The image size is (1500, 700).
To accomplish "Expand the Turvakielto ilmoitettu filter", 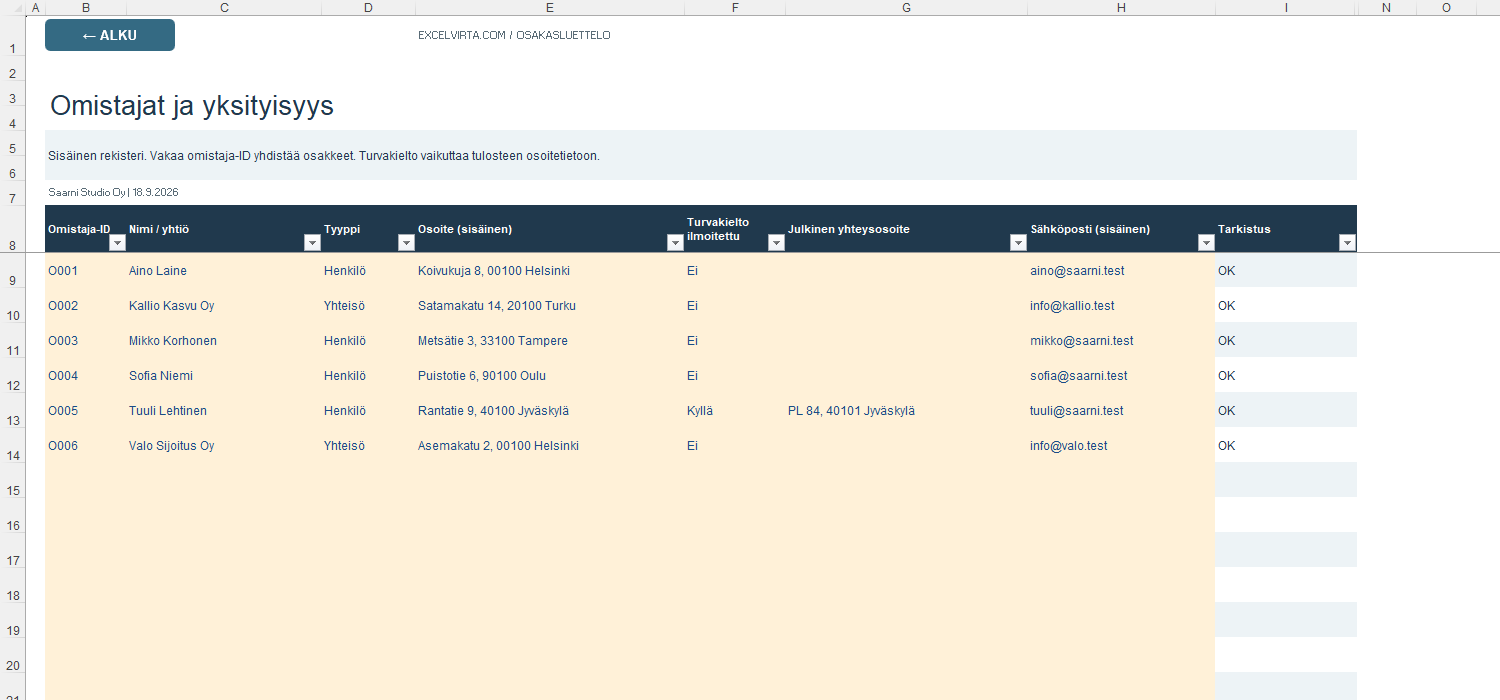I will [x=776, y=243].
